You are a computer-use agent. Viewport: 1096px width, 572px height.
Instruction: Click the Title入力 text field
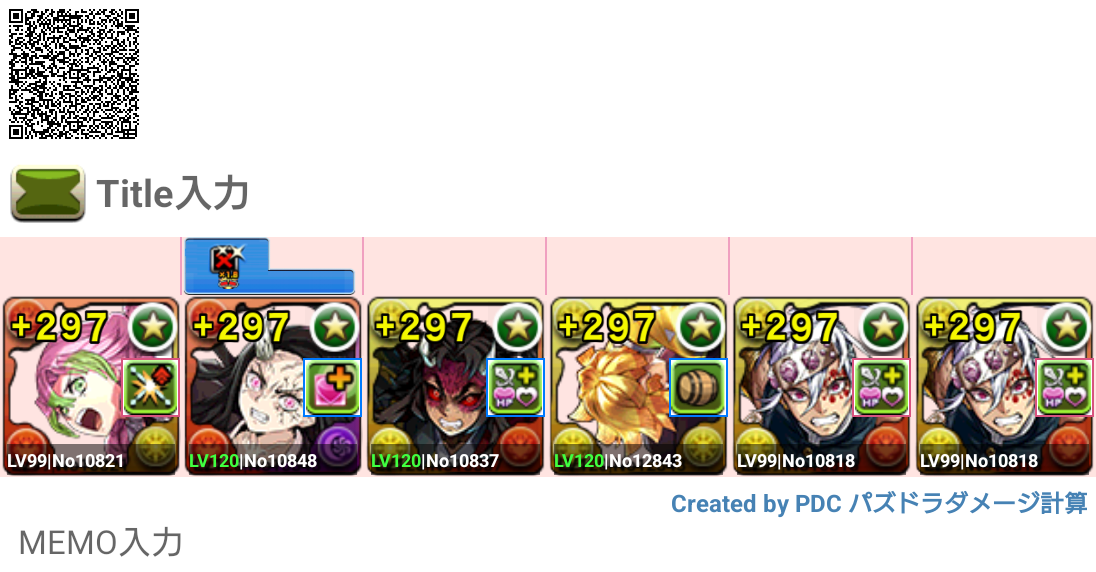(x=173, y=194)
